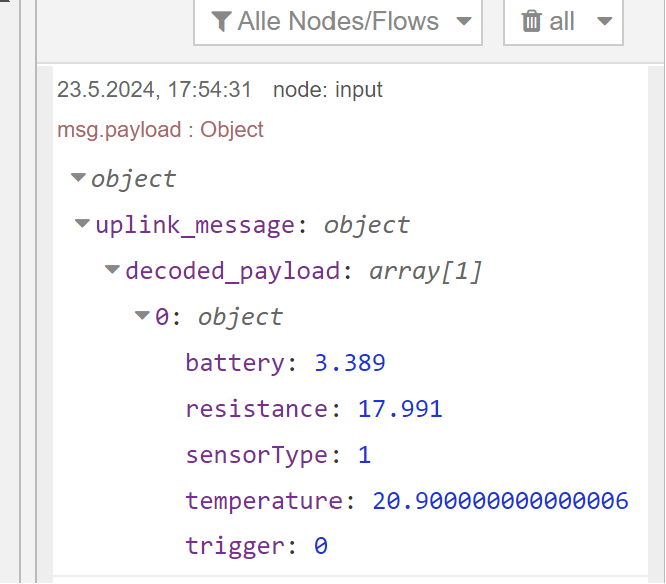
Task: Click the message timestamp 23.5.2024, 17:54:31
Action: tap(154, 90)
